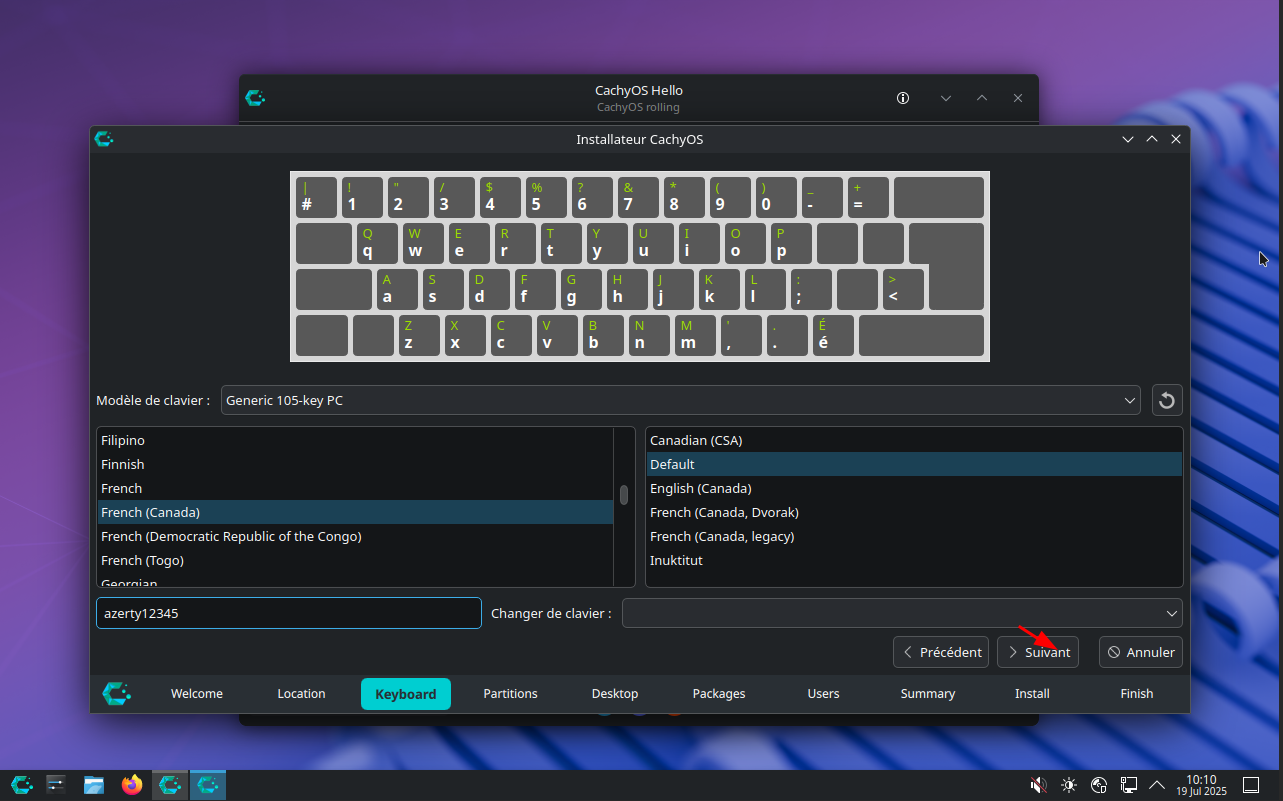This screenshot has height=801, width=1283.
Task: Open Firefox from the taskbar
Action: click(x=132, y=785)
